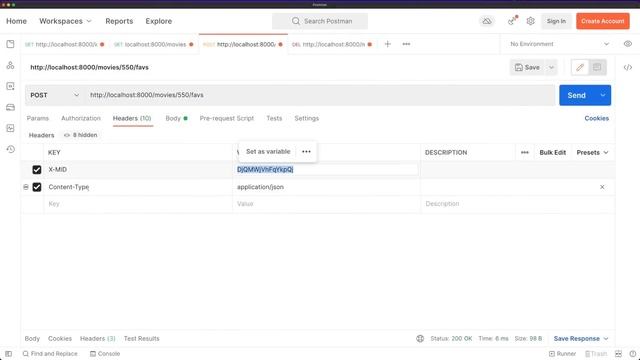
Task: Open the No Environment selector
Action: coord(559,44)
